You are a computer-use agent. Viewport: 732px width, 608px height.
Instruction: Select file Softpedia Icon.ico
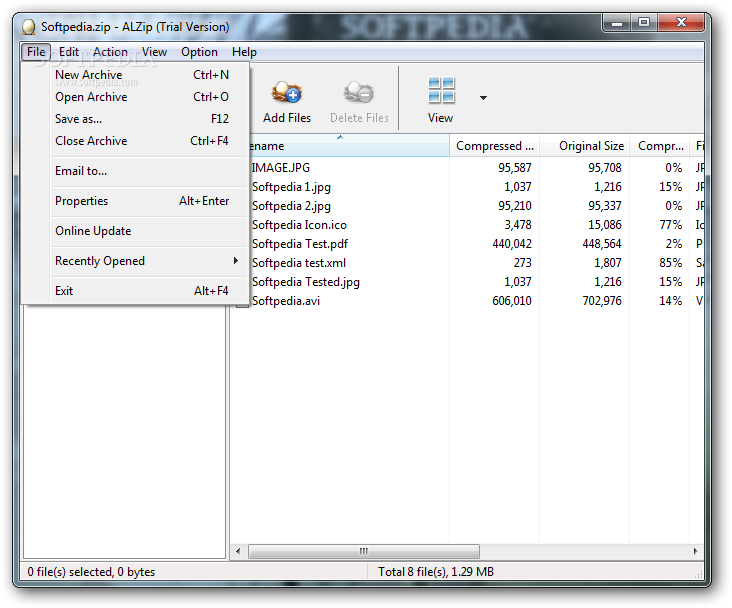(x=299, y=225)
